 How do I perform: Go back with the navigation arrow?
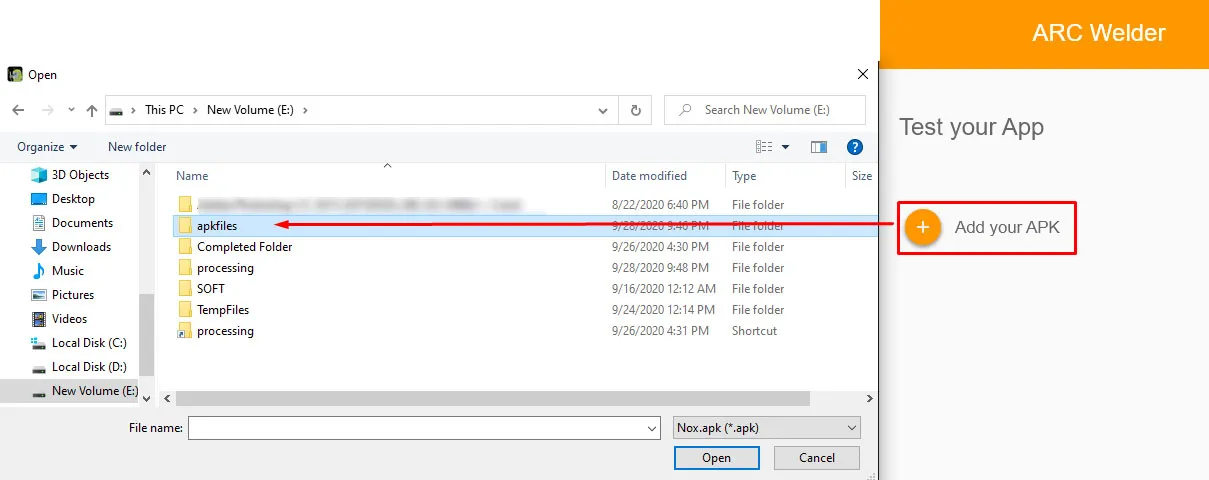pyautogui.click(x=18, y=110)
